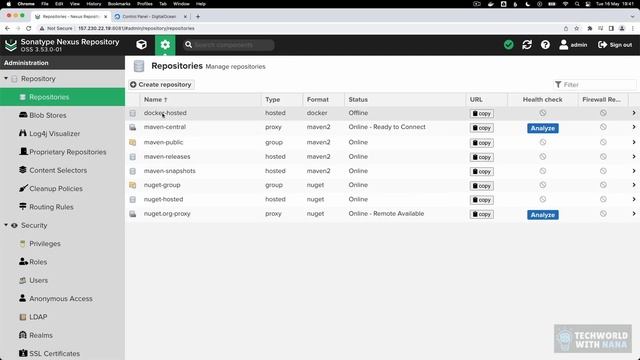Select the docker-hosted repository name
Viewport: 640px width, 360px height.
(x=165, y=113)
